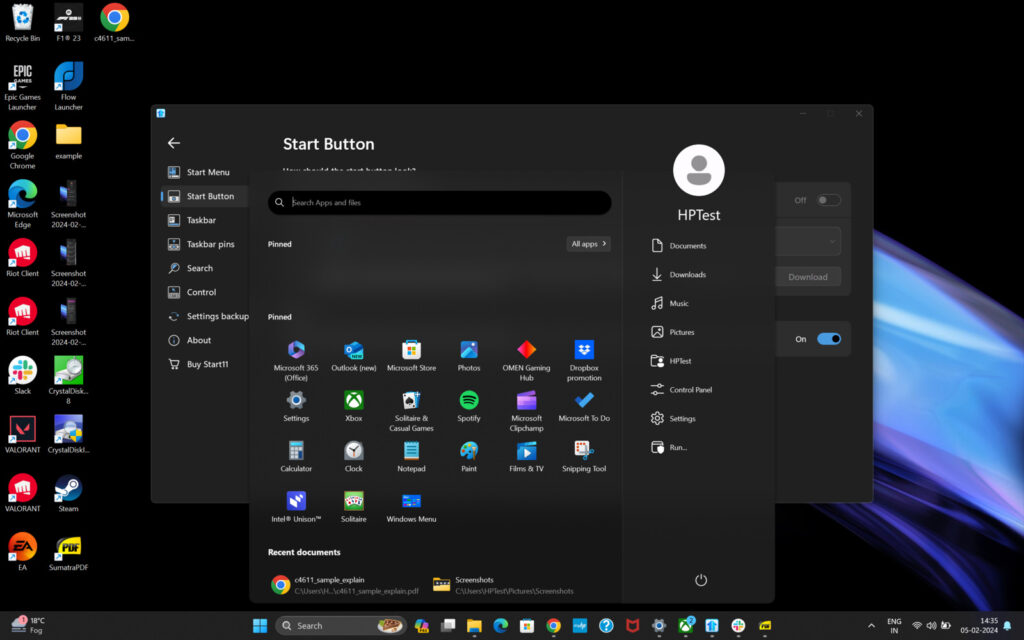Disable the On toggle switch

(x=828, y=339)
